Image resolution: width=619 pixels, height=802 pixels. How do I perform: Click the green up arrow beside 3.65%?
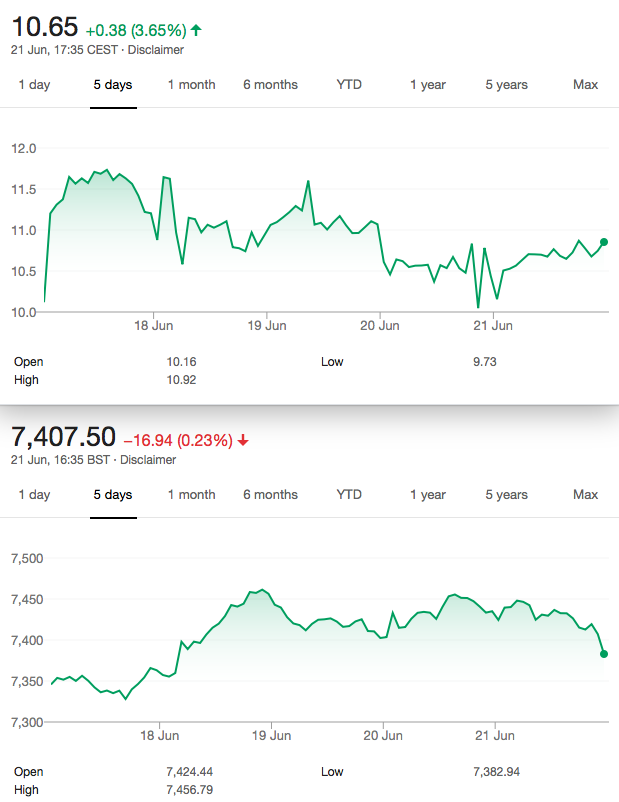pos(196,31)
